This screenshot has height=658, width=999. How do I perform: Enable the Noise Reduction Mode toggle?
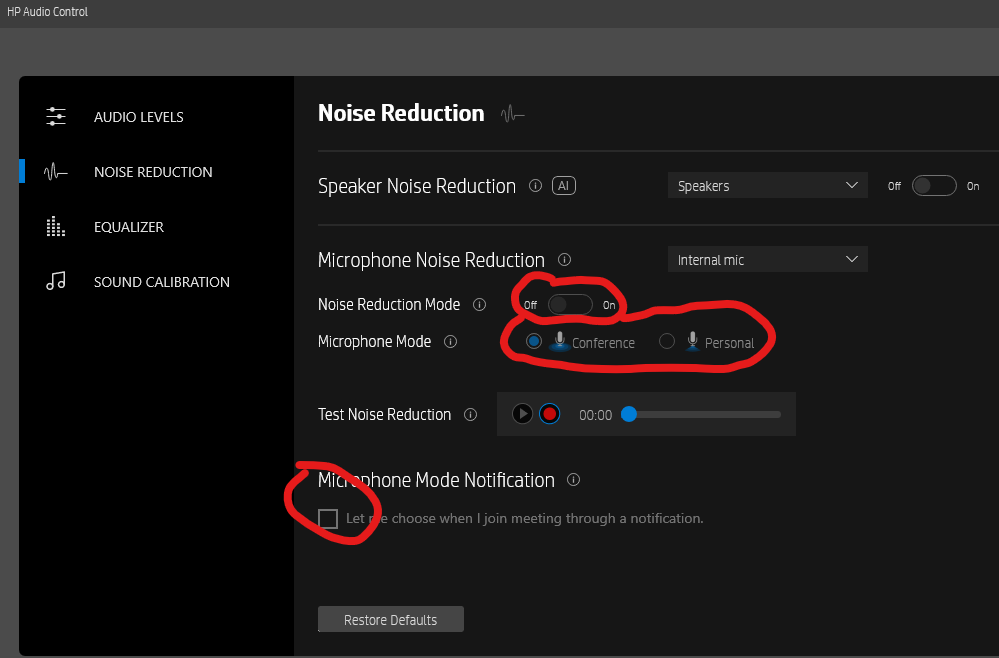(x=570, y=305)
